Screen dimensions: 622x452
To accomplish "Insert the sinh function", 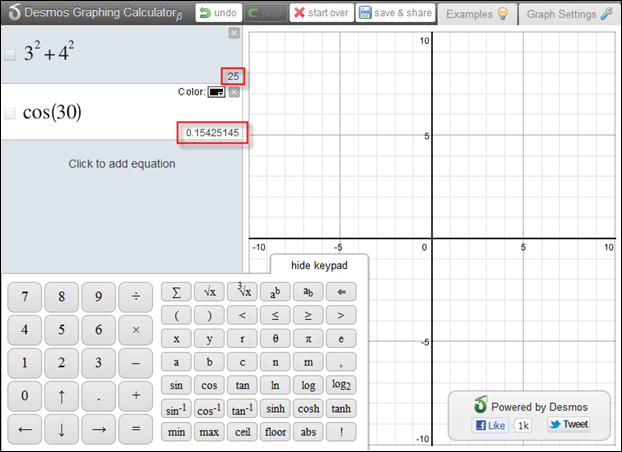I will pos(275,408).
